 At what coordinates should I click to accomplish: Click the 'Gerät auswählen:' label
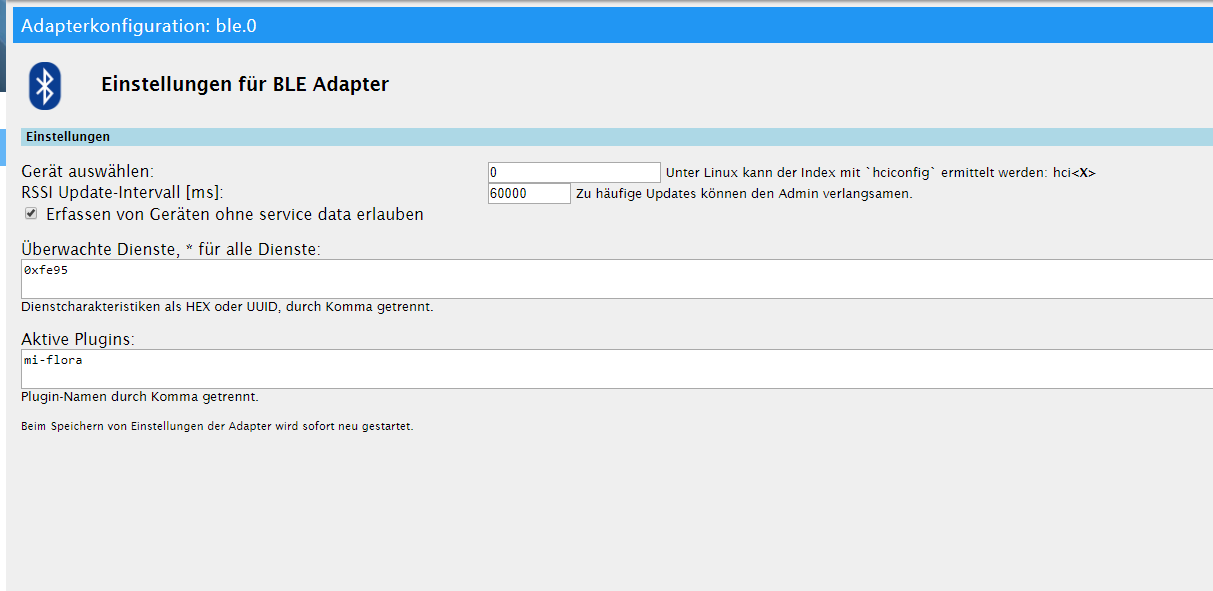point(88,172)
